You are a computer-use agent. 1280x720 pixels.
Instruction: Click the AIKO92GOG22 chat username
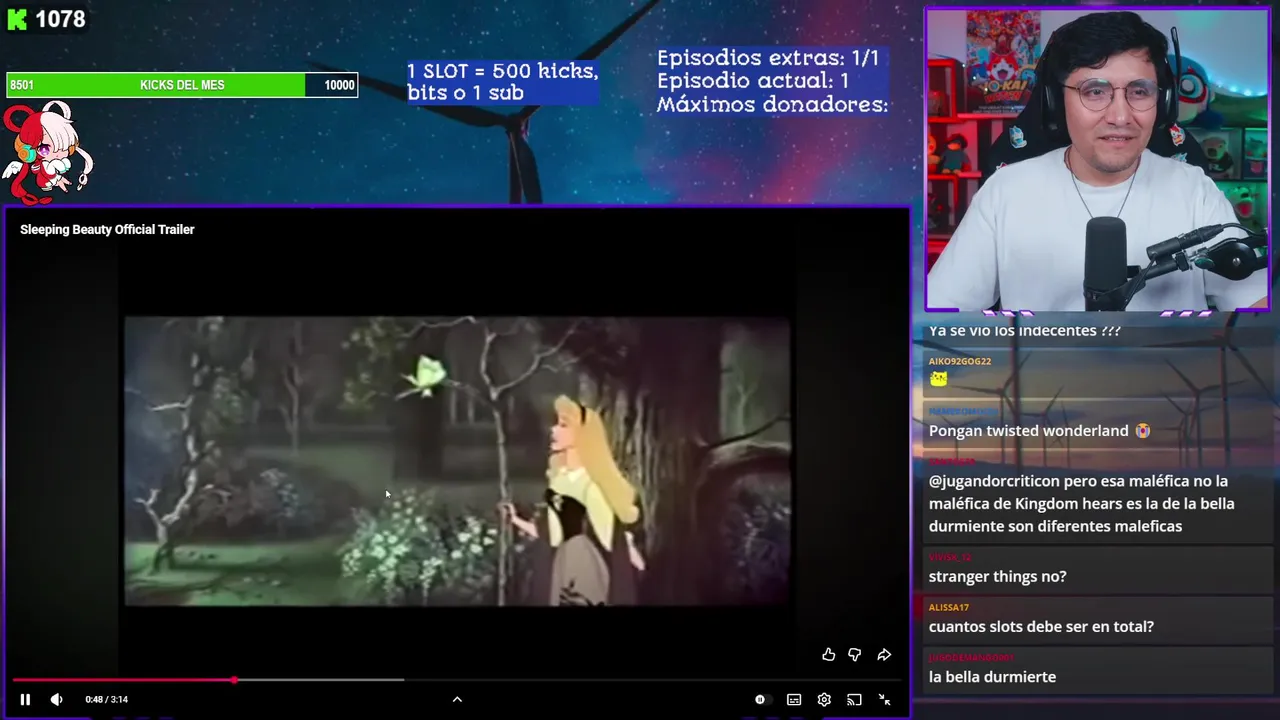960,361
